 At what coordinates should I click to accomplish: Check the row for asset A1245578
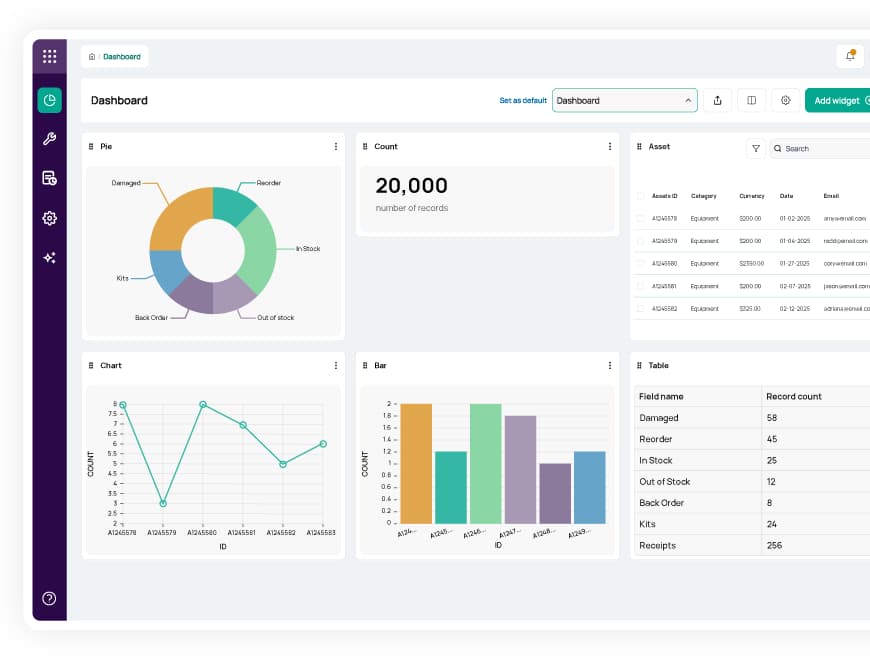(640, 219)
